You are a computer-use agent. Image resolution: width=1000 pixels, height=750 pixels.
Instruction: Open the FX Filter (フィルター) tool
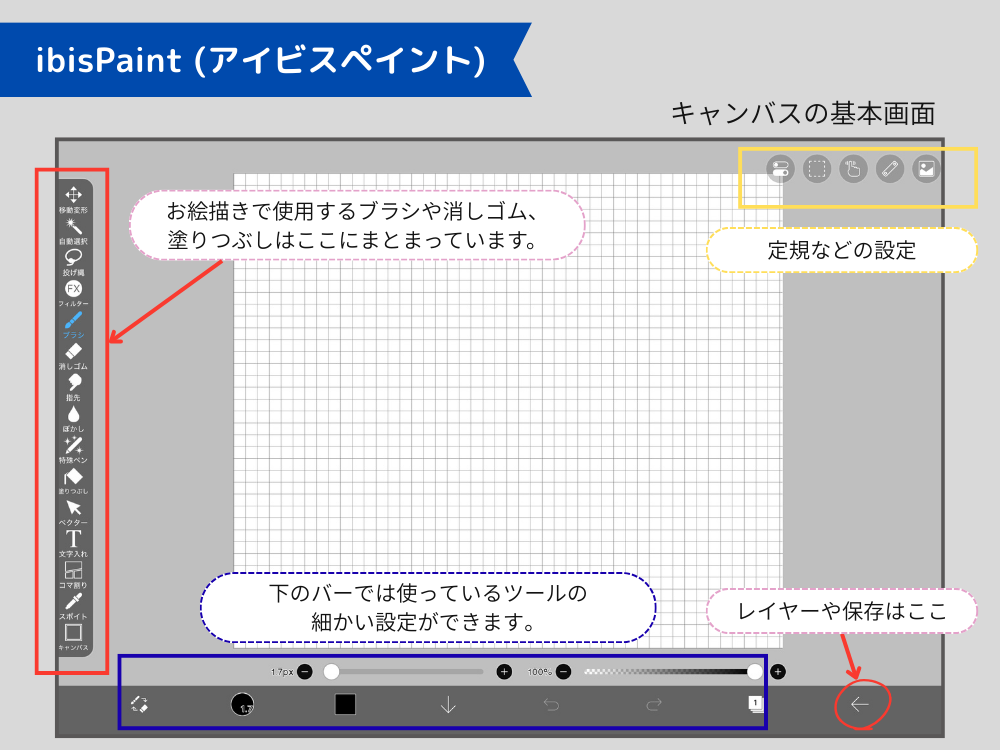click(73, 289)
